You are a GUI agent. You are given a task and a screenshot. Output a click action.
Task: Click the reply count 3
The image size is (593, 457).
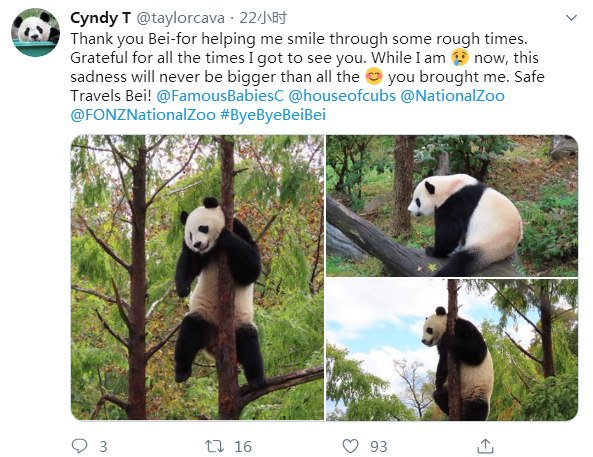pos(103,447)
